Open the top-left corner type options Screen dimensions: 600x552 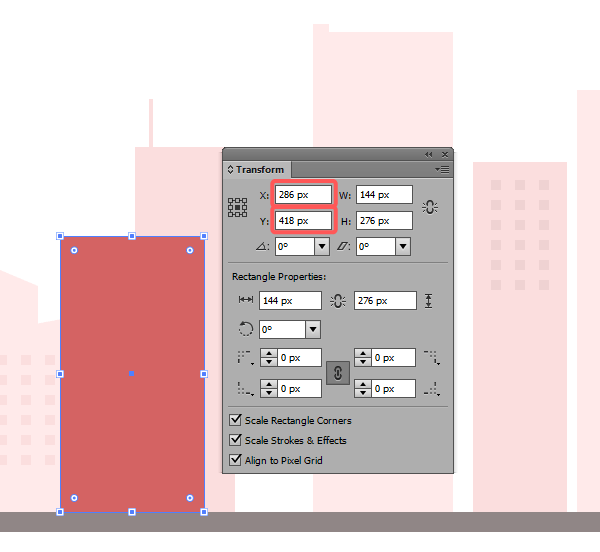[x=245, y=358]
